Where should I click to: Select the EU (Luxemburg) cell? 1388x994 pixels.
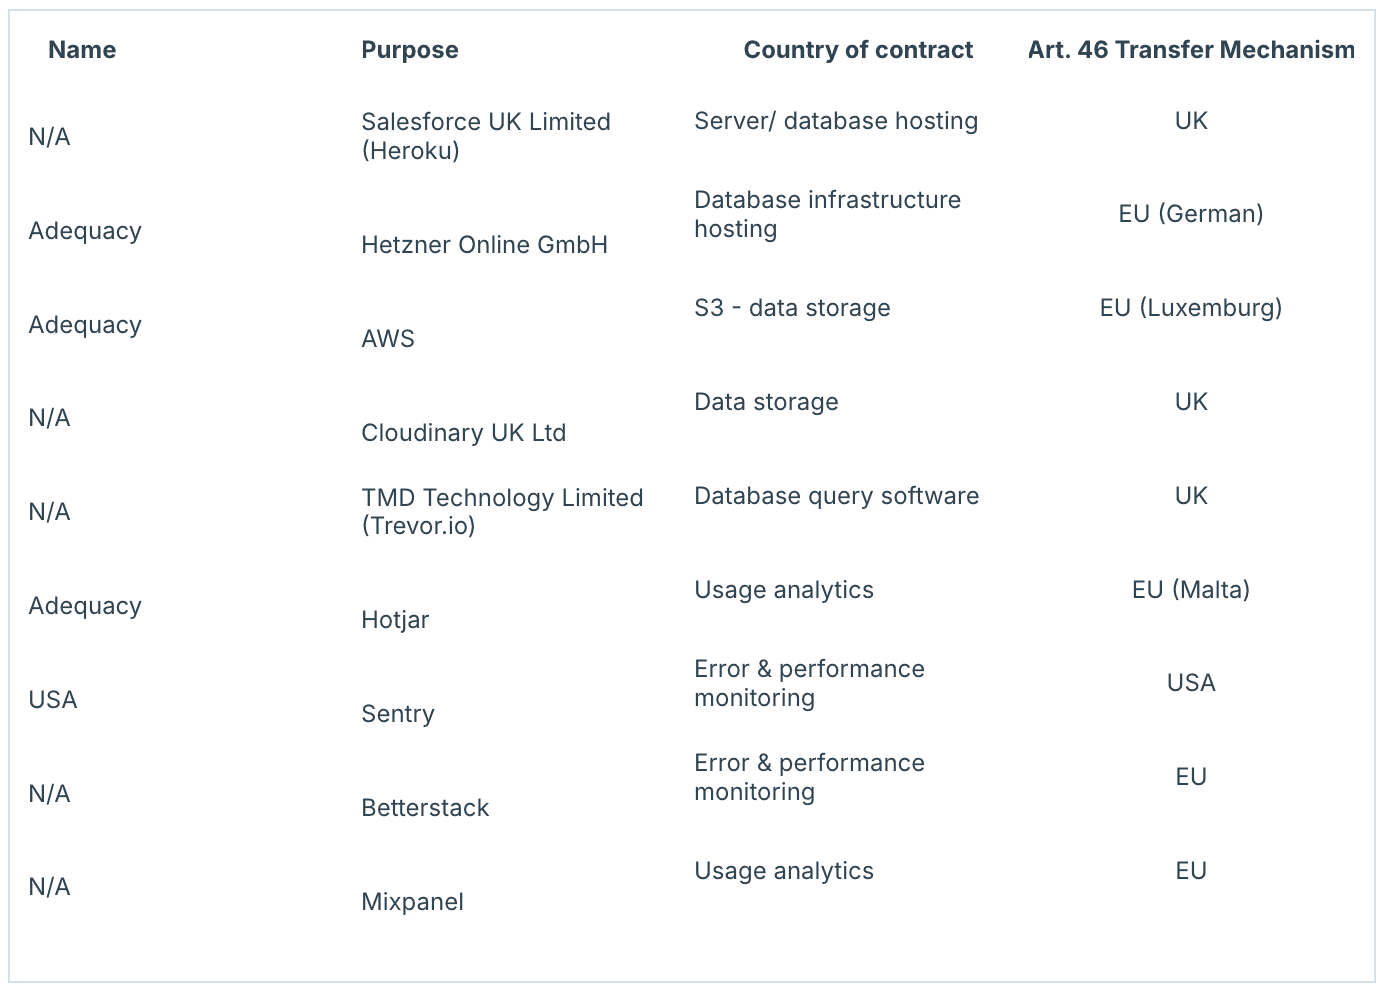coord(1190,308)
